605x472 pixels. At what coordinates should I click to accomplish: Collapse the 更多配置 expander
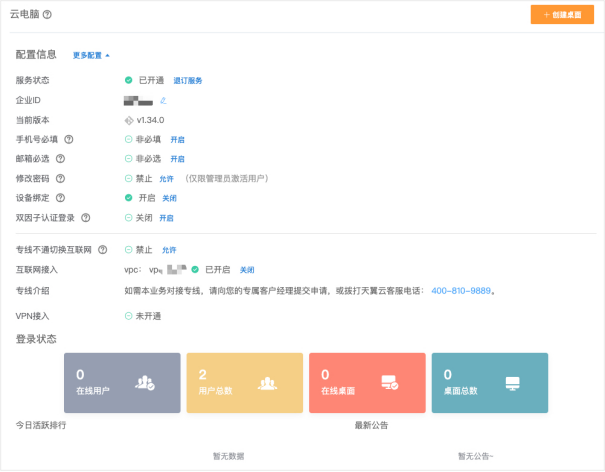coord(91,55)
